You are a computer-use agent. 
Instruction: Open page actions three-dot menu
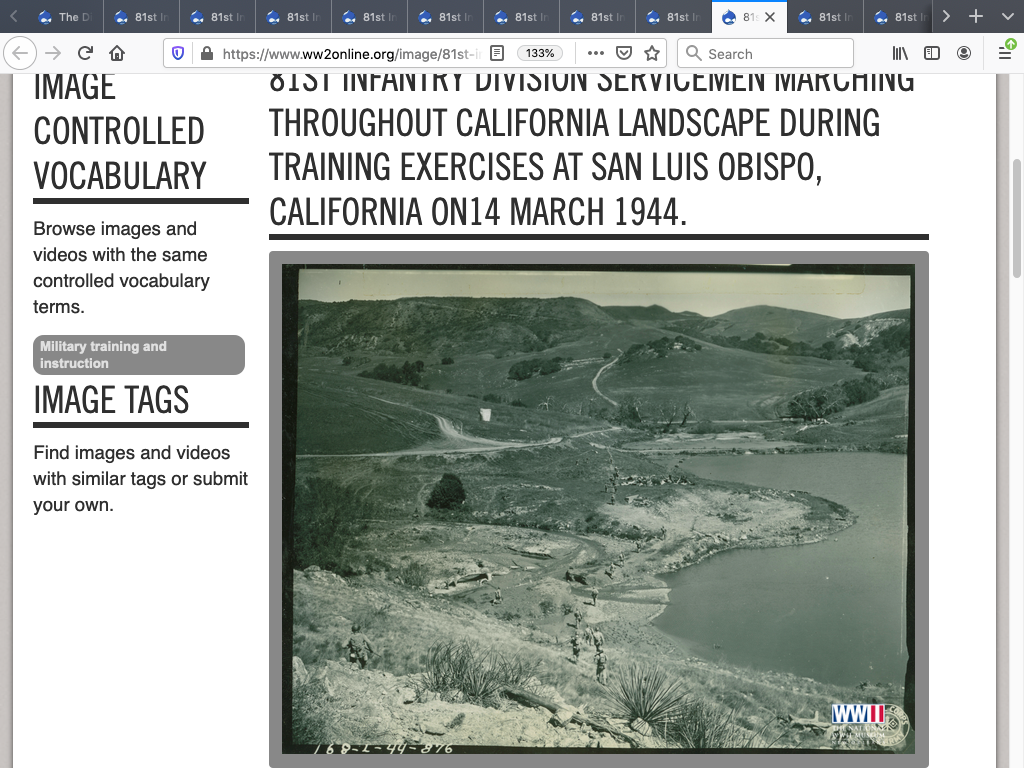click(595, 53)
